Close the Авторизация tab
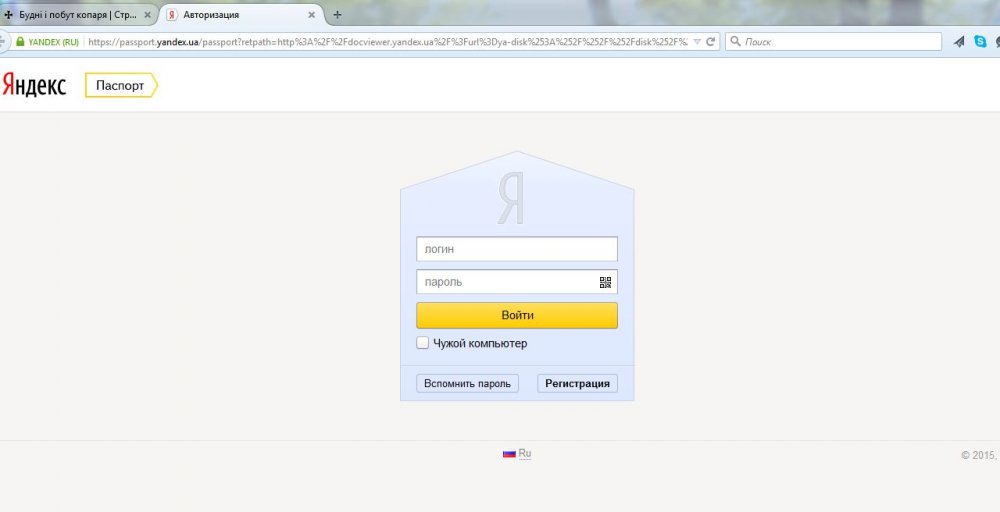 (x=311, y=15)
